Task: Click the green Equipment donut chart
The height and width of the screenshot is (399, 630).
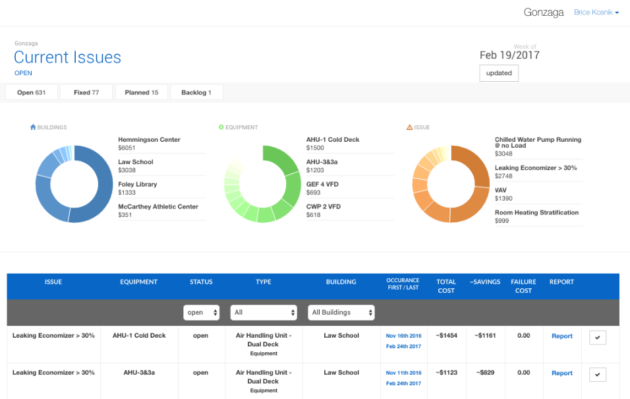Action: tap(262, 184)
